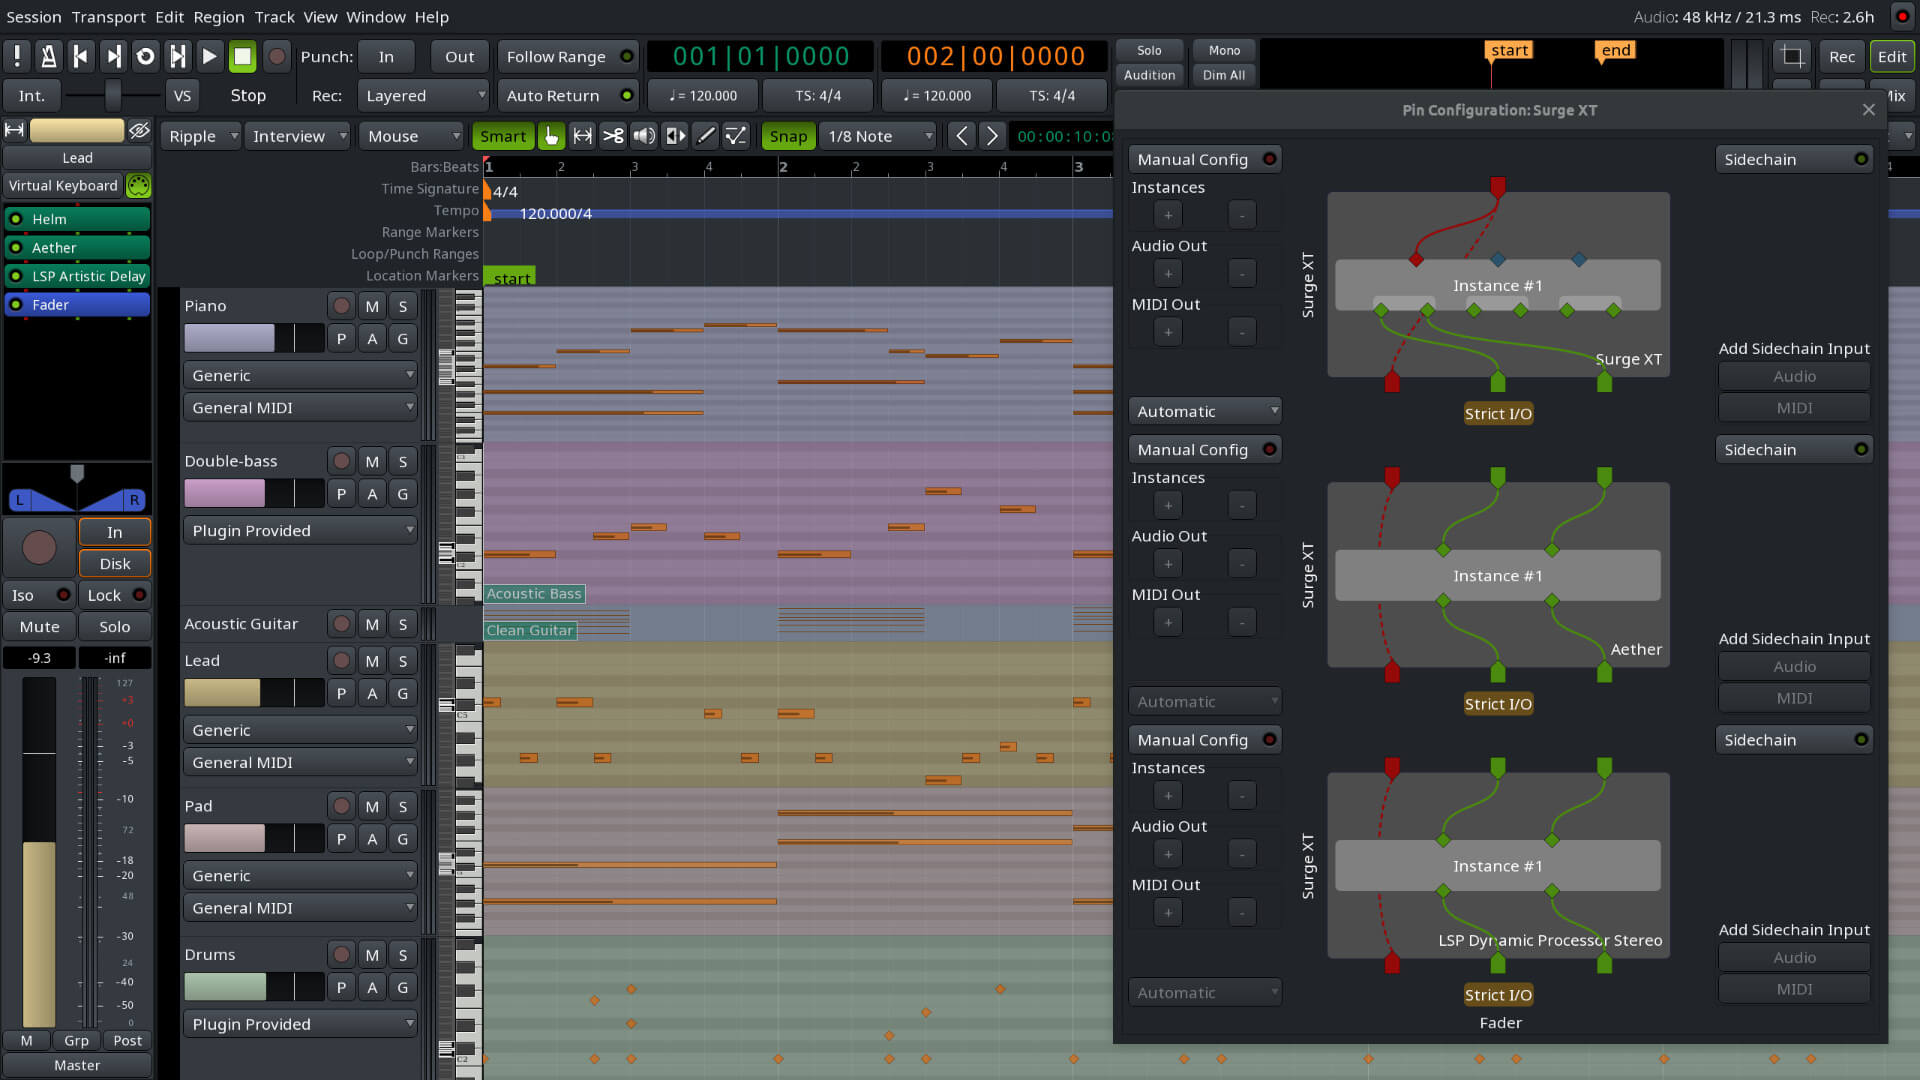Show the Virtual Keyboard
The height and width of the screenshot is (1080, 1920).
[x=63, y=185]
